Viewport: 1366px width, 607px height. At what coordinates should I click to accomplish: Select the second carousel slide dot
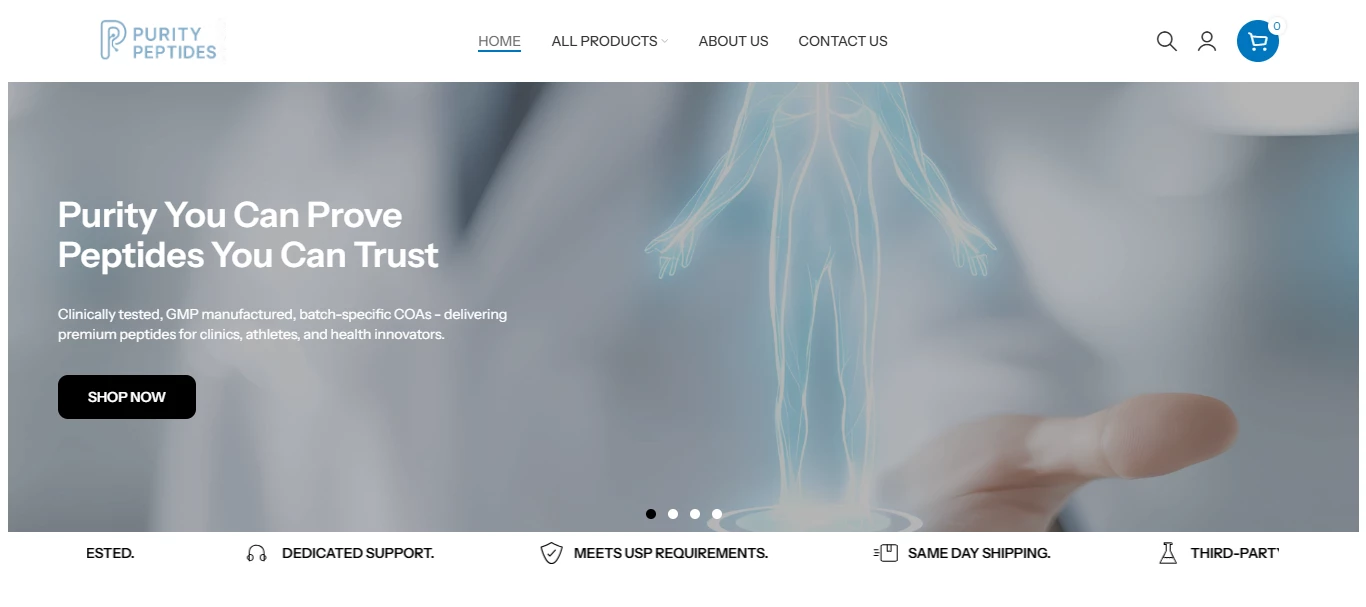673,514
